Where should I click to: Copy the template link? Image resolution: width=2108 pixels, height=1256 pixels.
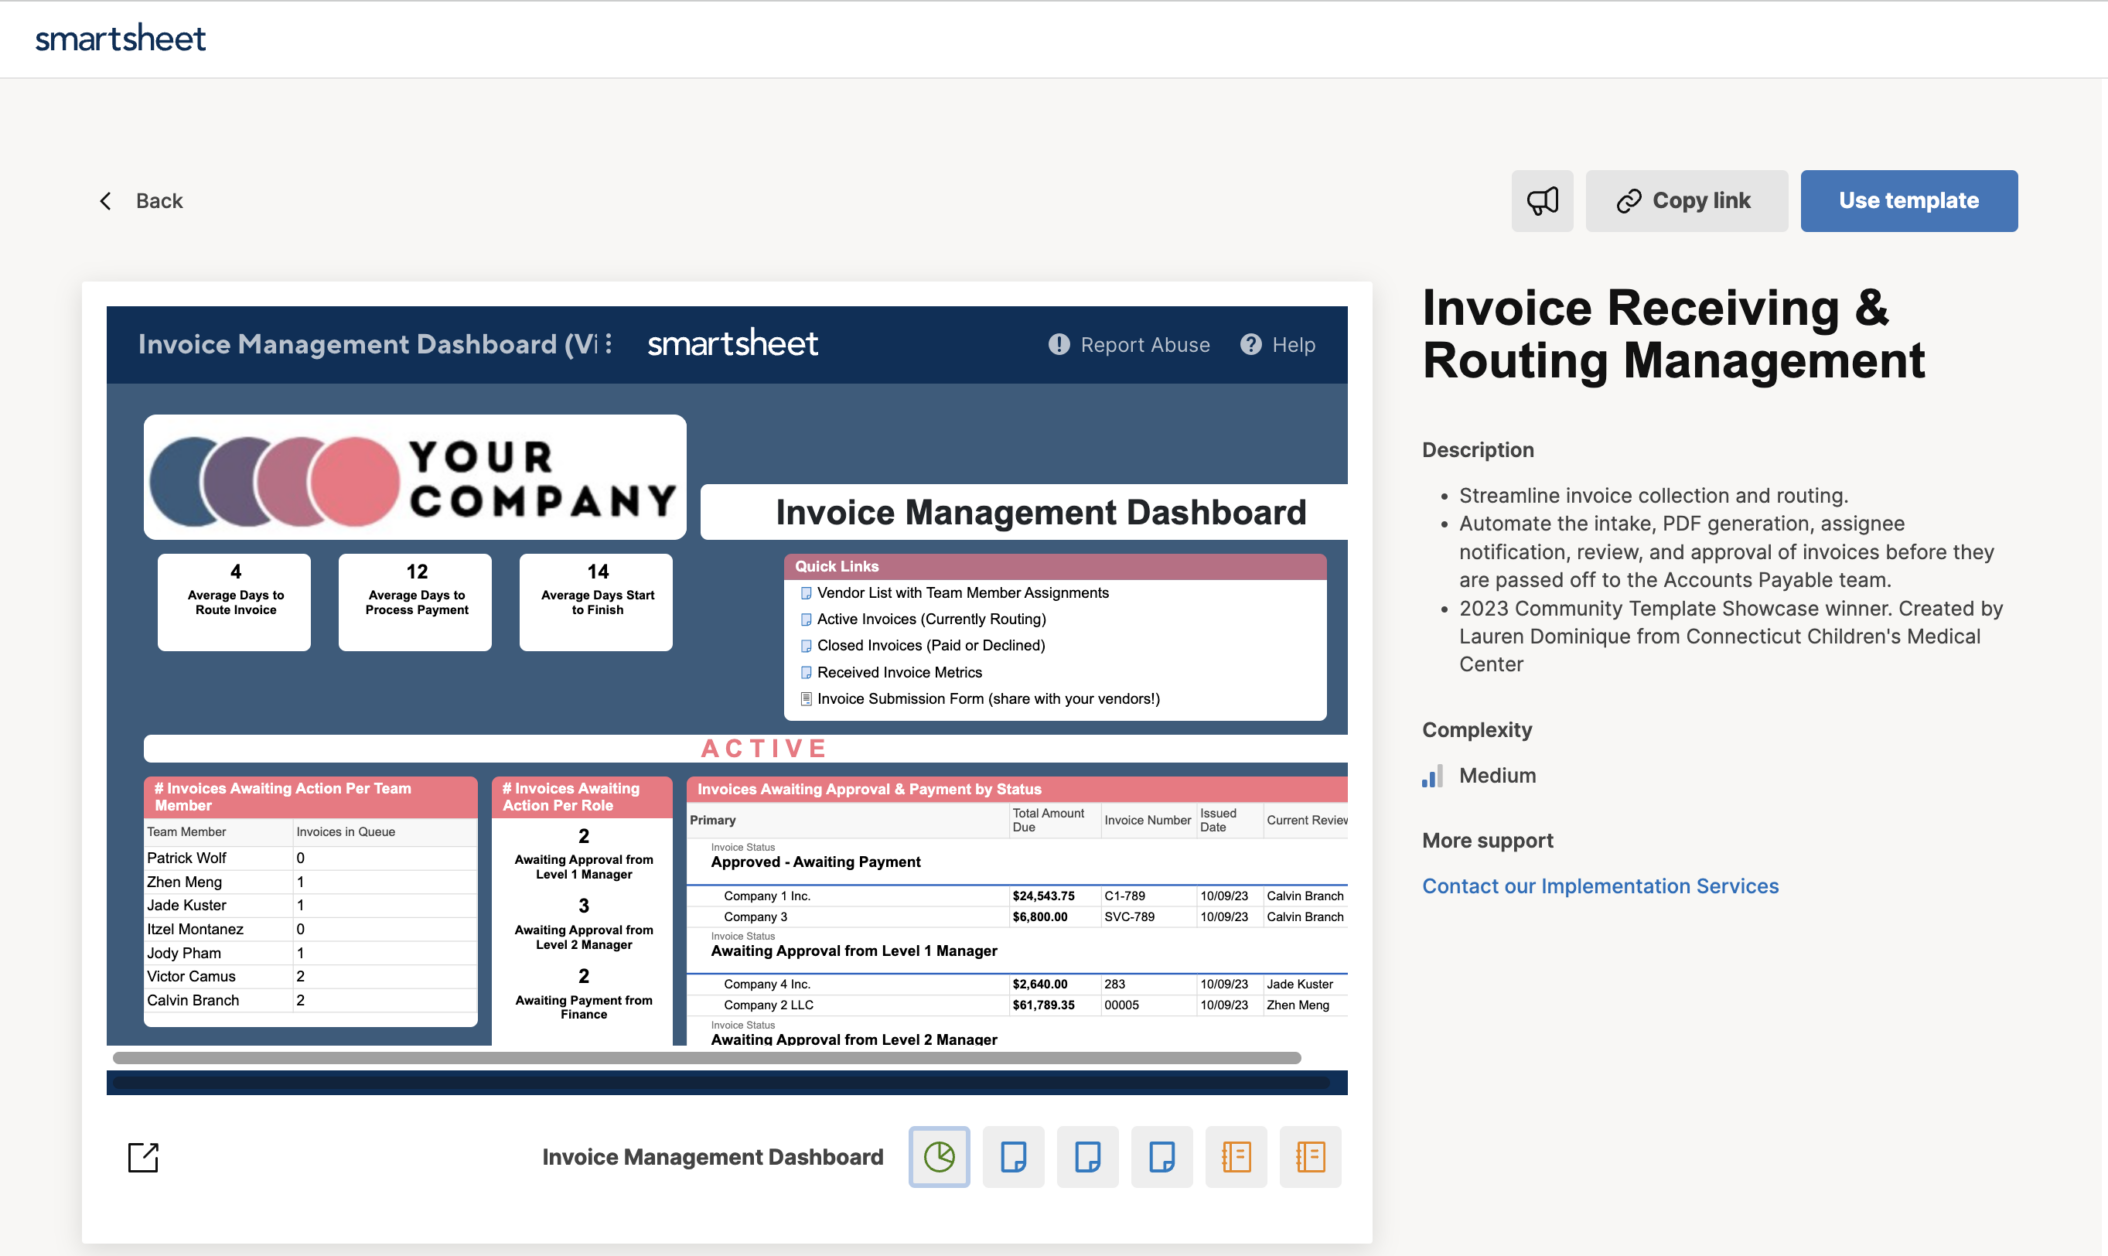click(1686, 201)
